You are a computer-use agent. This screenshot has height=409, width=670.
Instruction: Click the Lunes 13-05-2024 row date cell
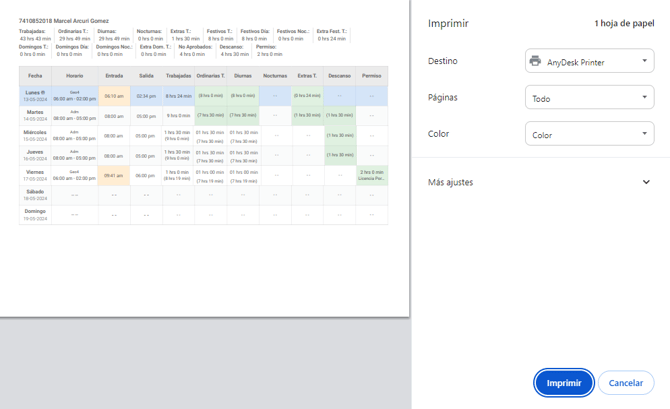pos(35,96)
